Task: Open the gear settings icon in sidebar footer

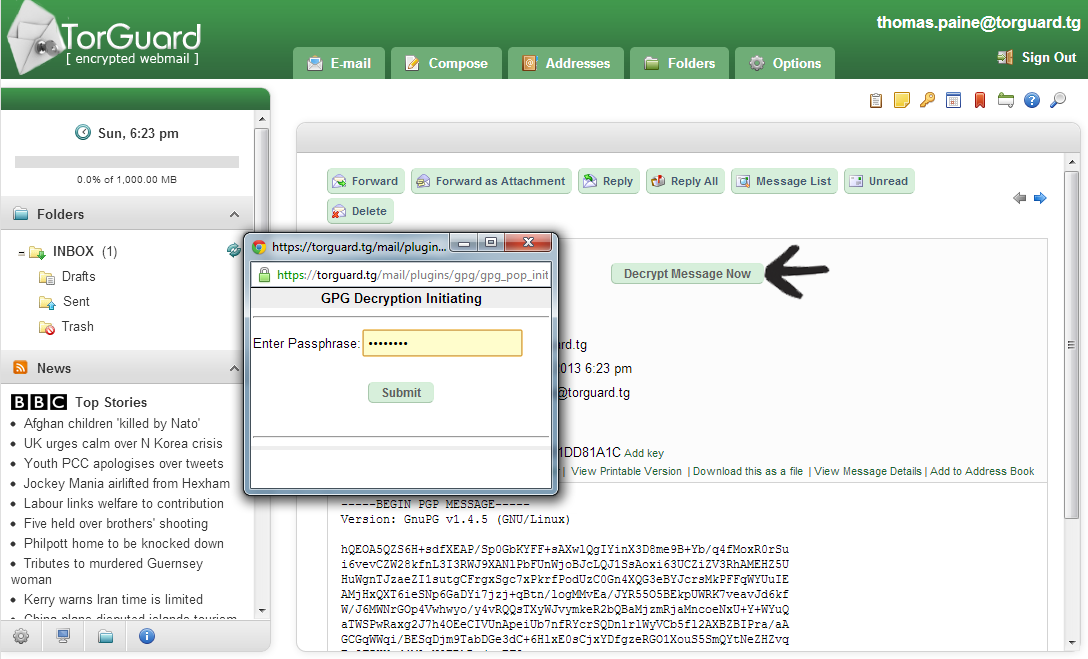Action: (22, 636)
